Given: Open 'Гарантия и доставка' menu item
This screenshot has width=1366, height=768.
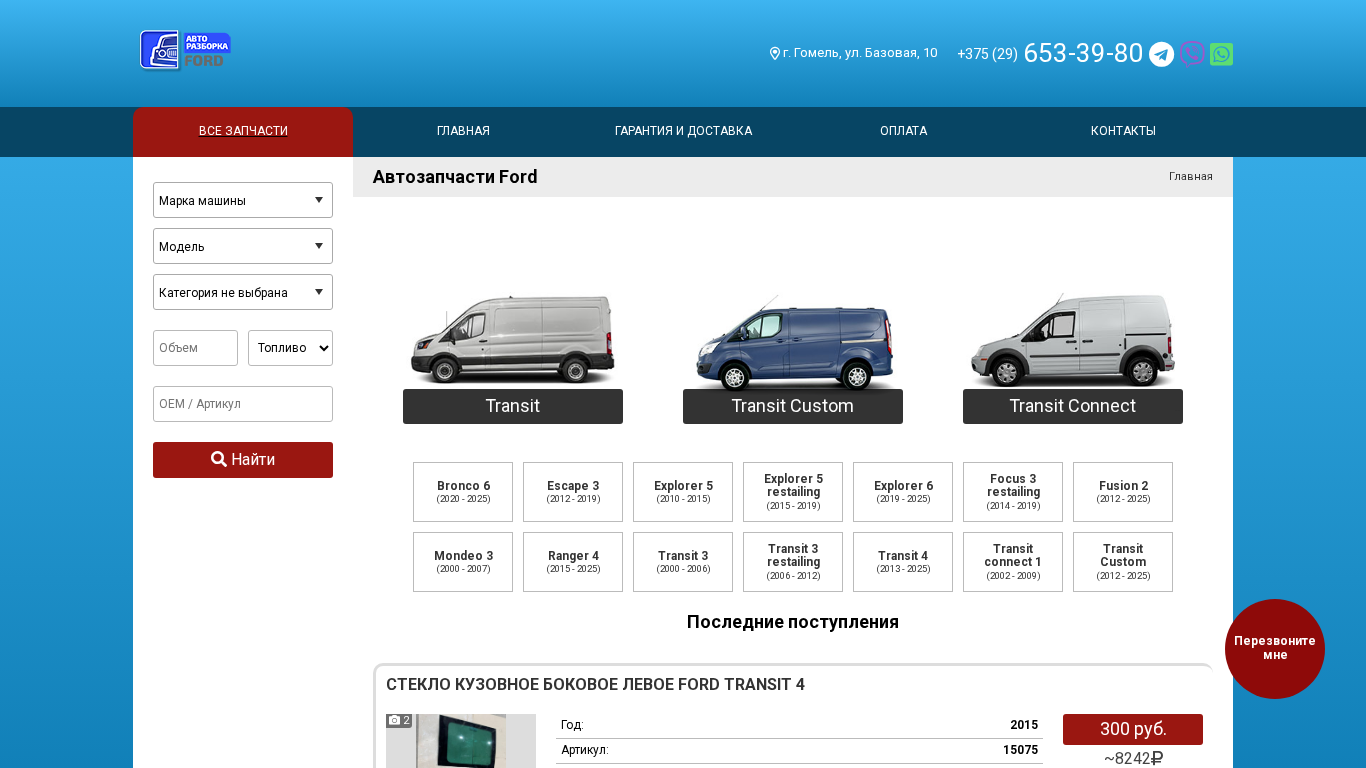Looking at the screenshot, I should pos(683,131).
